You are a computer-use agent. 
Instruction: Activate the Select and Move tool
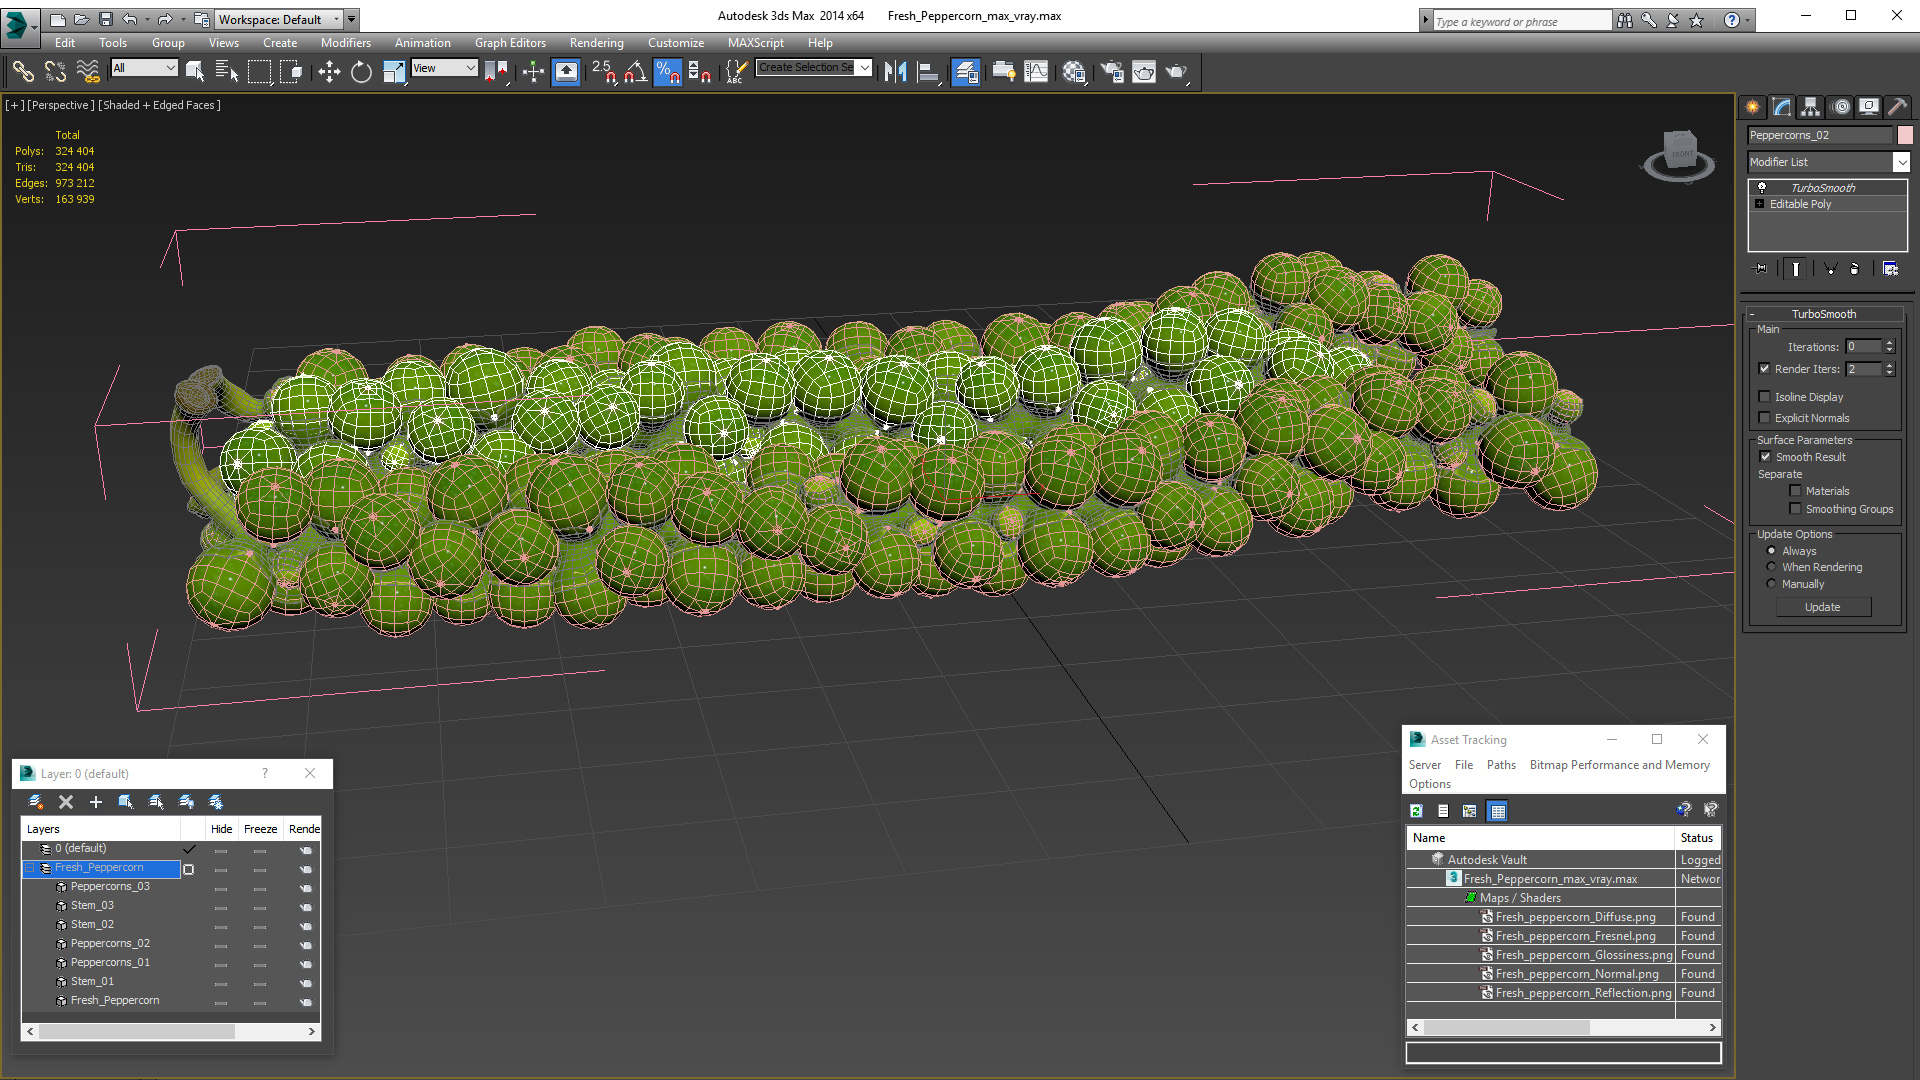pyautogui.click(x=329, y=71)
